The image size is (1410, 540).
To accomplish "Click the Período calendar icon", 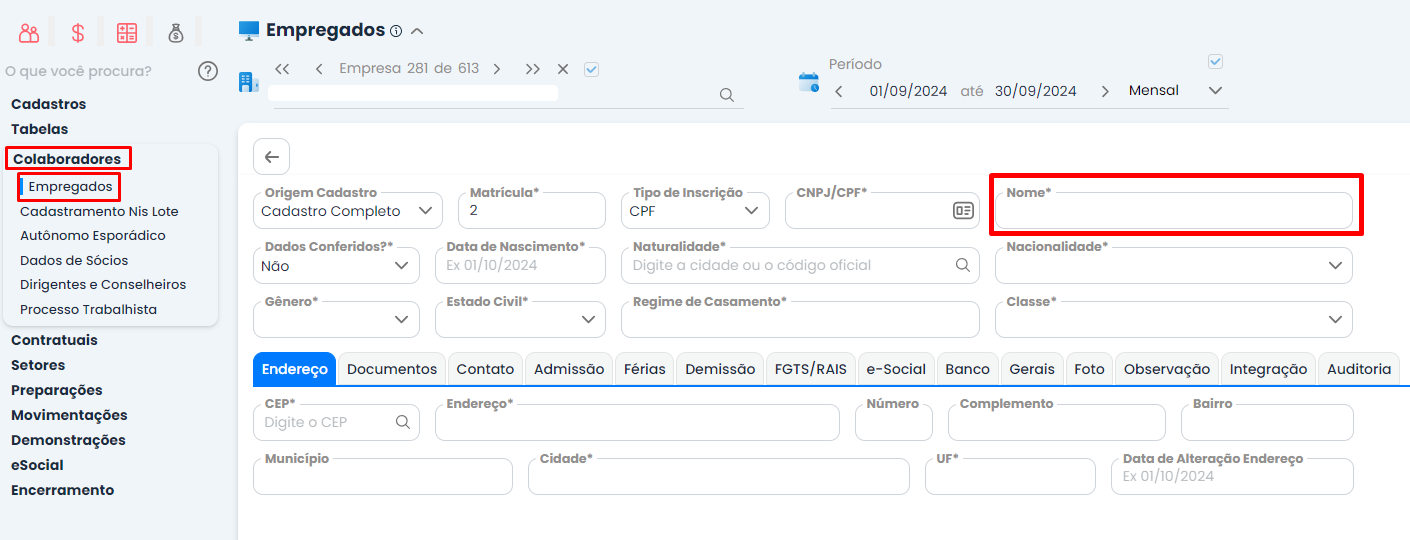I will [x=808, y=83].
